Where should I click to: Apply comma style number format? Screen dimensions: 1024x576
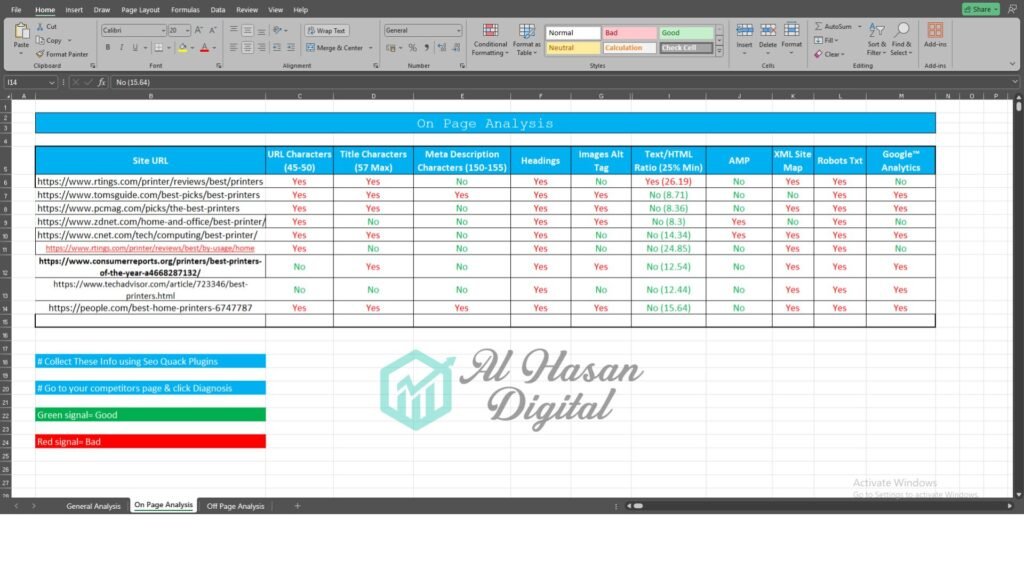(x=426, y=48)
